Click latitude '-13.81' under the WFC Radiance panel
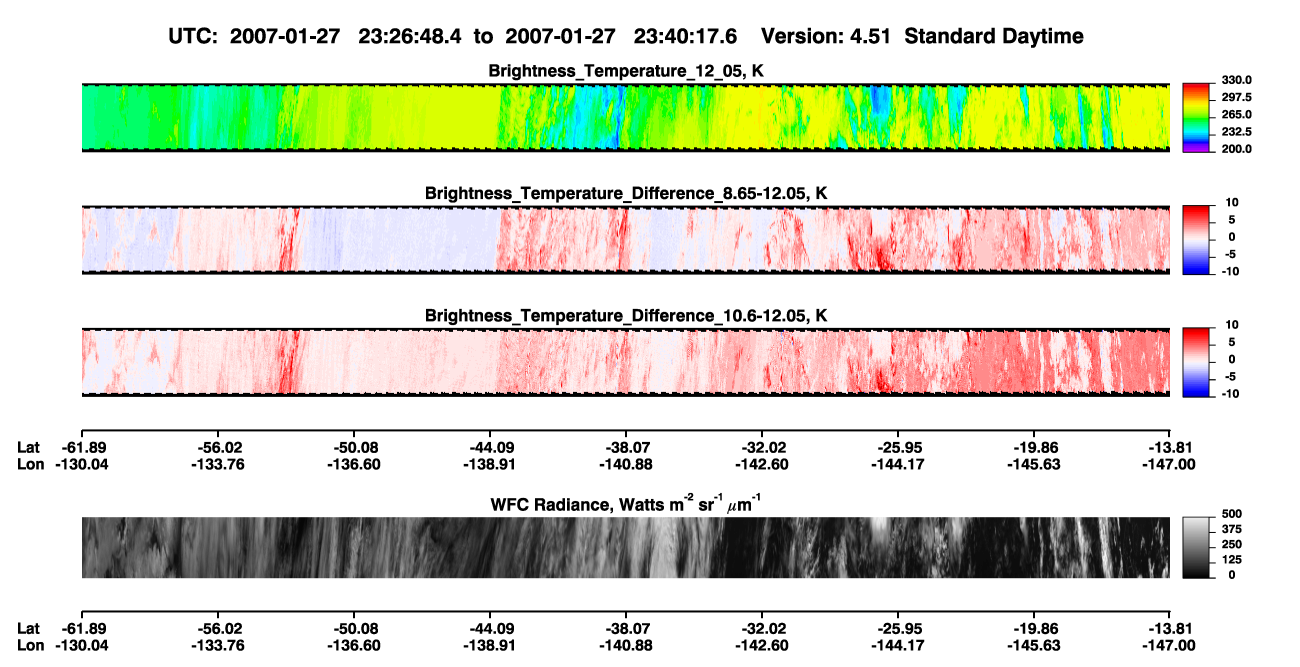Image resolution: width=1300 pixels, height=667 pixels. pos(1169,629)
